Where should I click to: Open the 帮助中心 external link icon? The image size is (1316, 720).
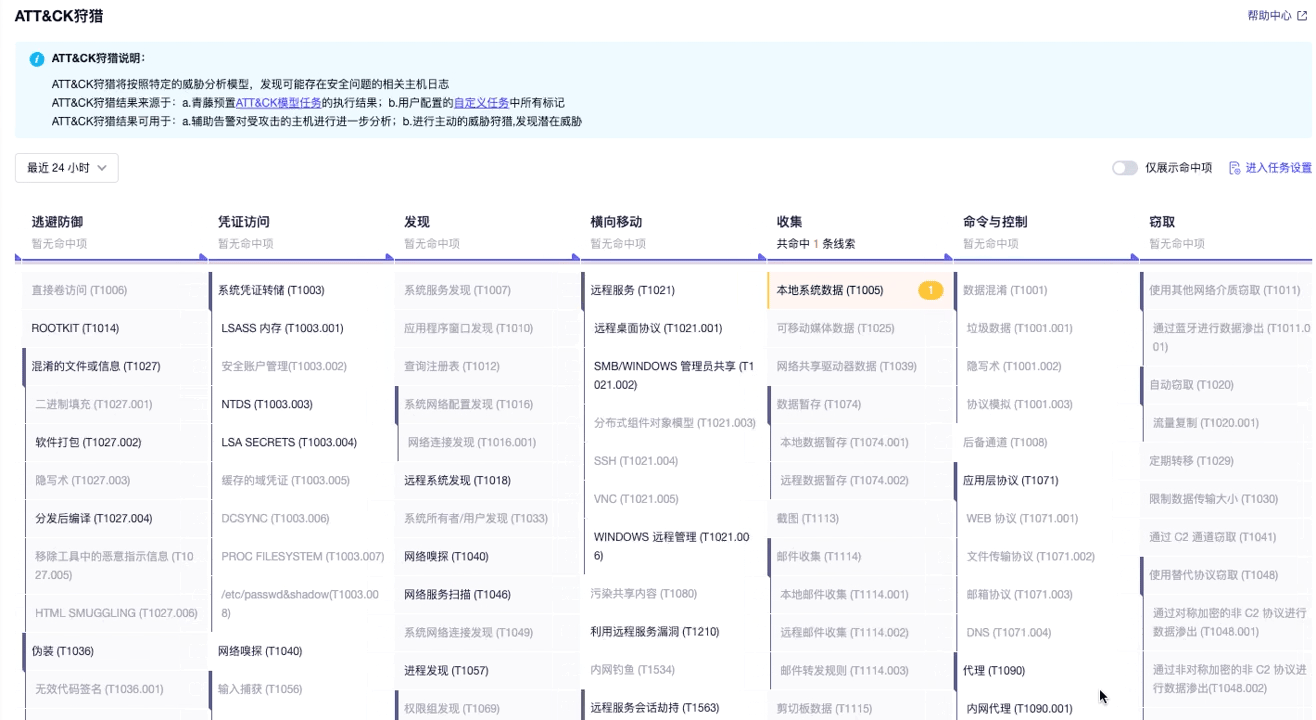pyautogui.click(x=1301, y=16)
